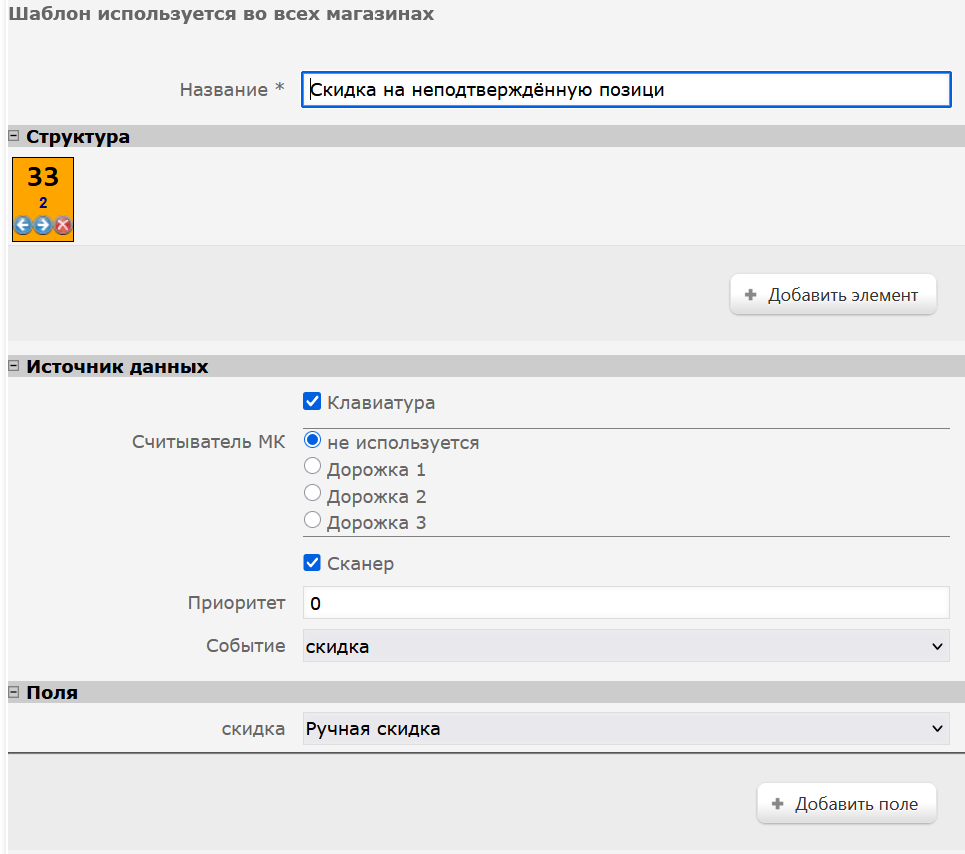Image resolution: width=965 pixels, height=854 pixels.
Task: Move structure element 33 right with the arrow
Action: (x=43, y=225)
